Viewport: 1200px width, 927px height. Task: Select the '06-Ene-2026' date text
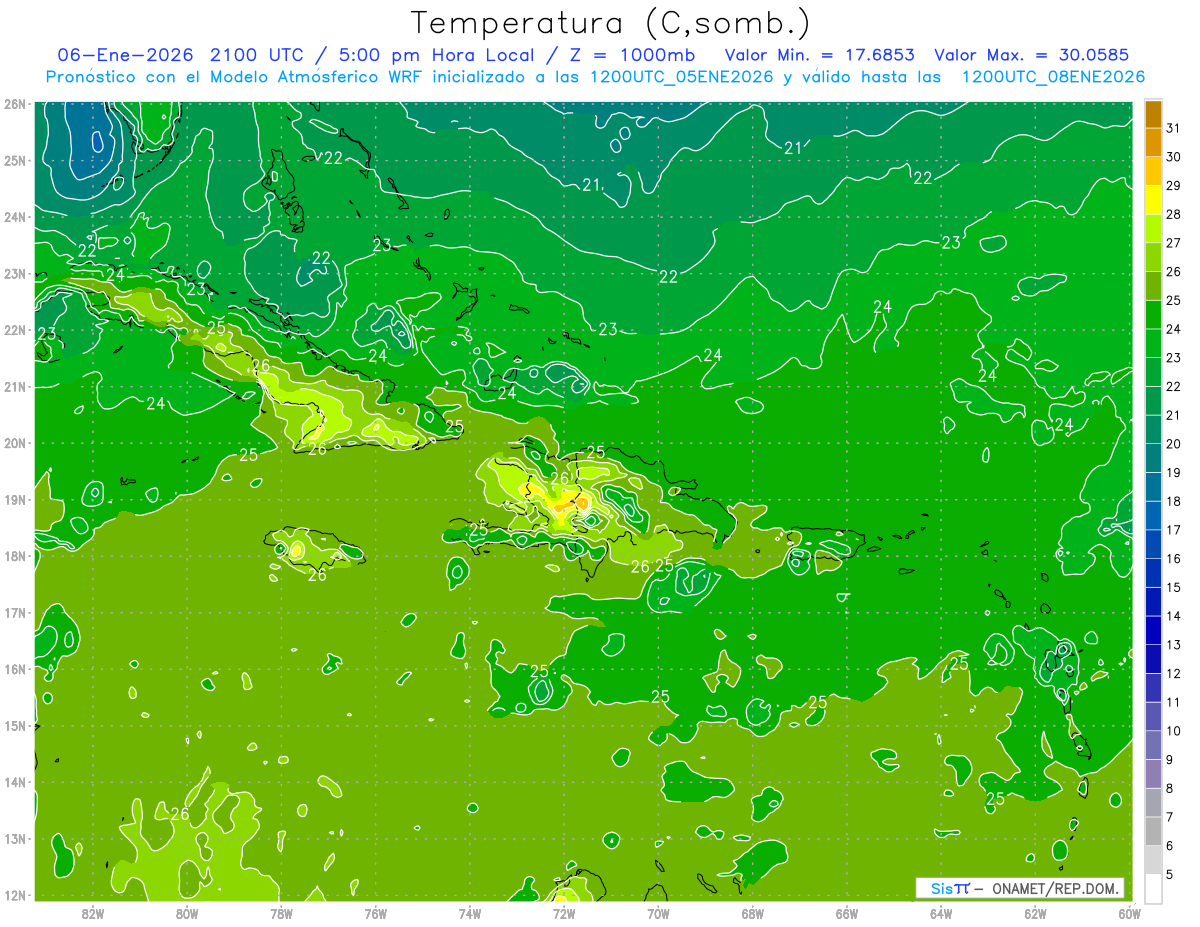[126, 55]
